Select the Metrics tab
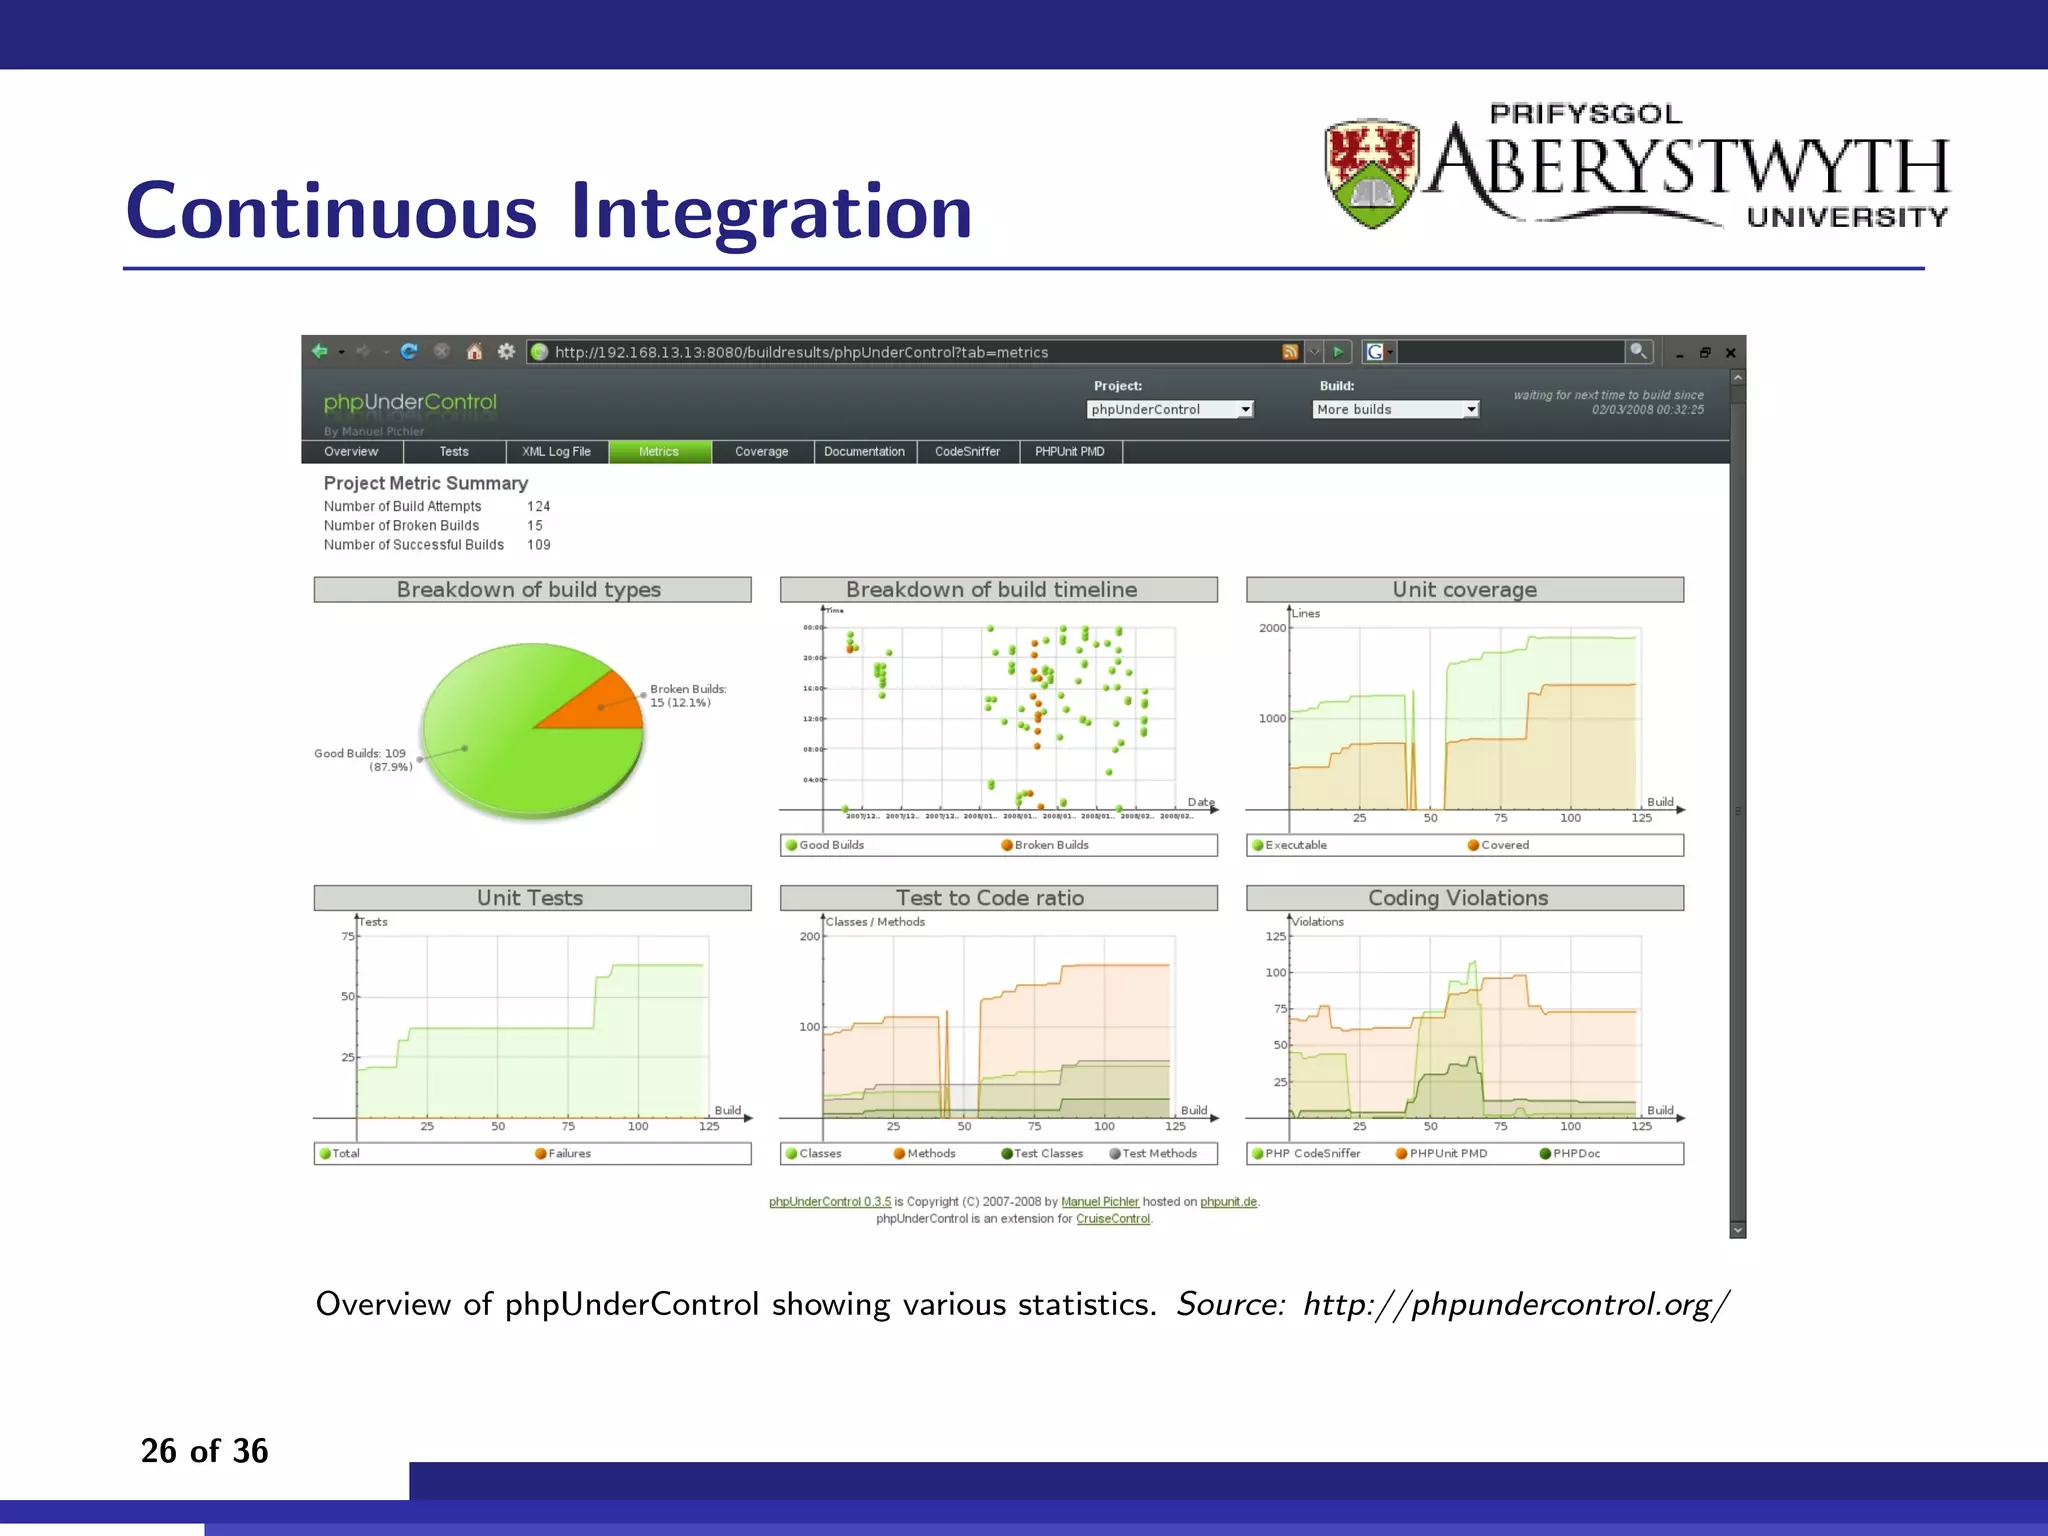 659,452
